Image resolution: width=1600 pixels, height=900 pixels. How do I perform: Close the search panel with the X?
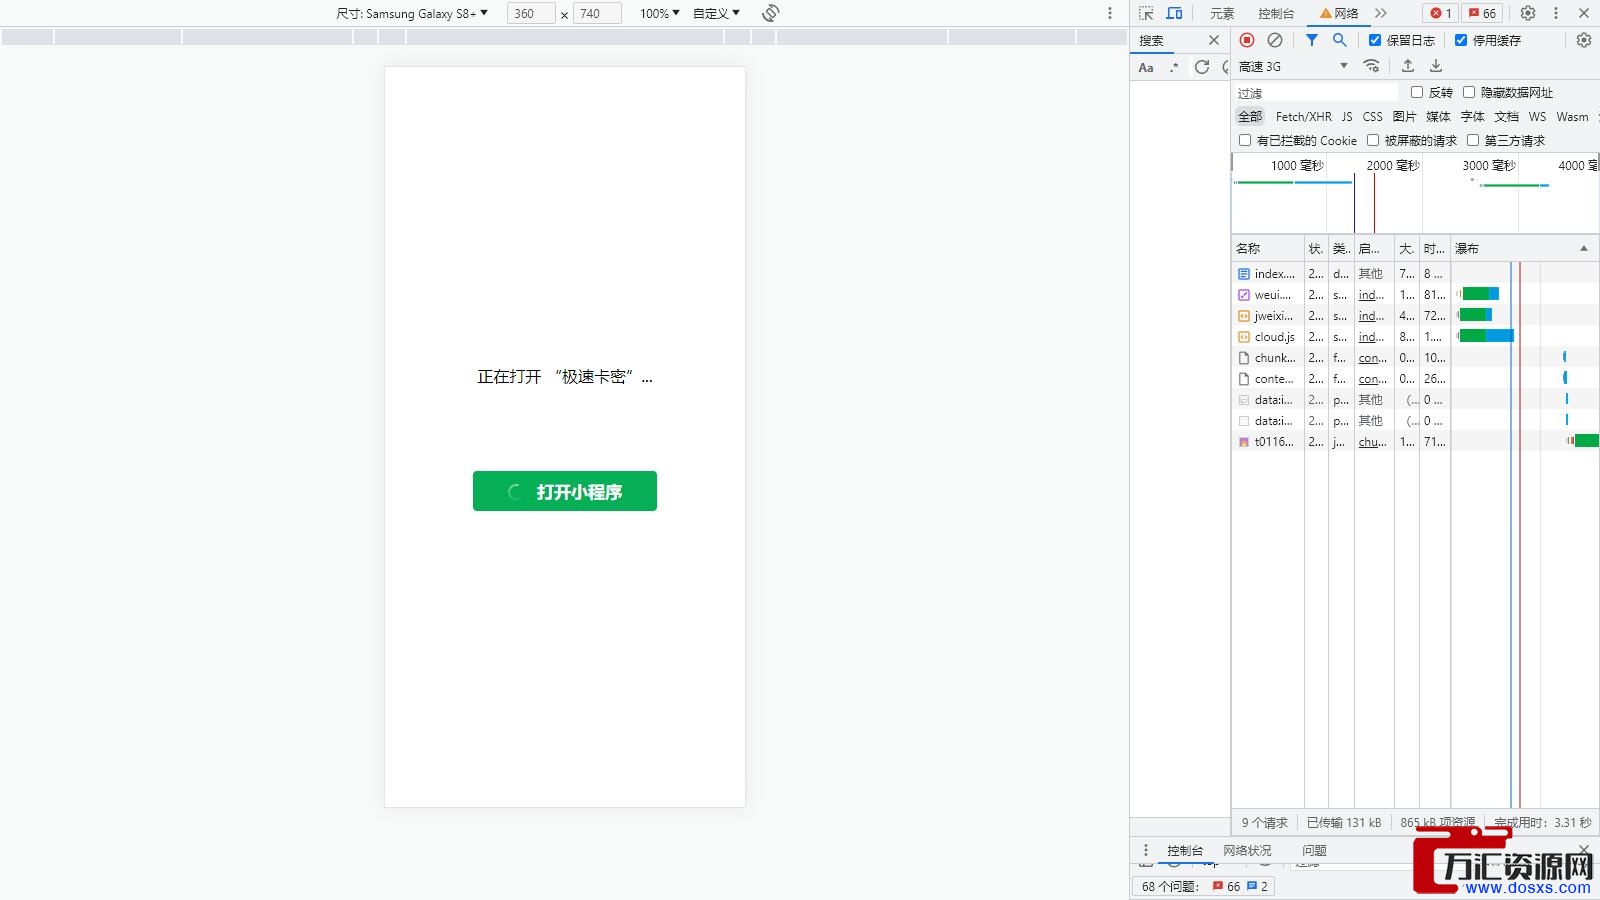(x=1213, y=40)
